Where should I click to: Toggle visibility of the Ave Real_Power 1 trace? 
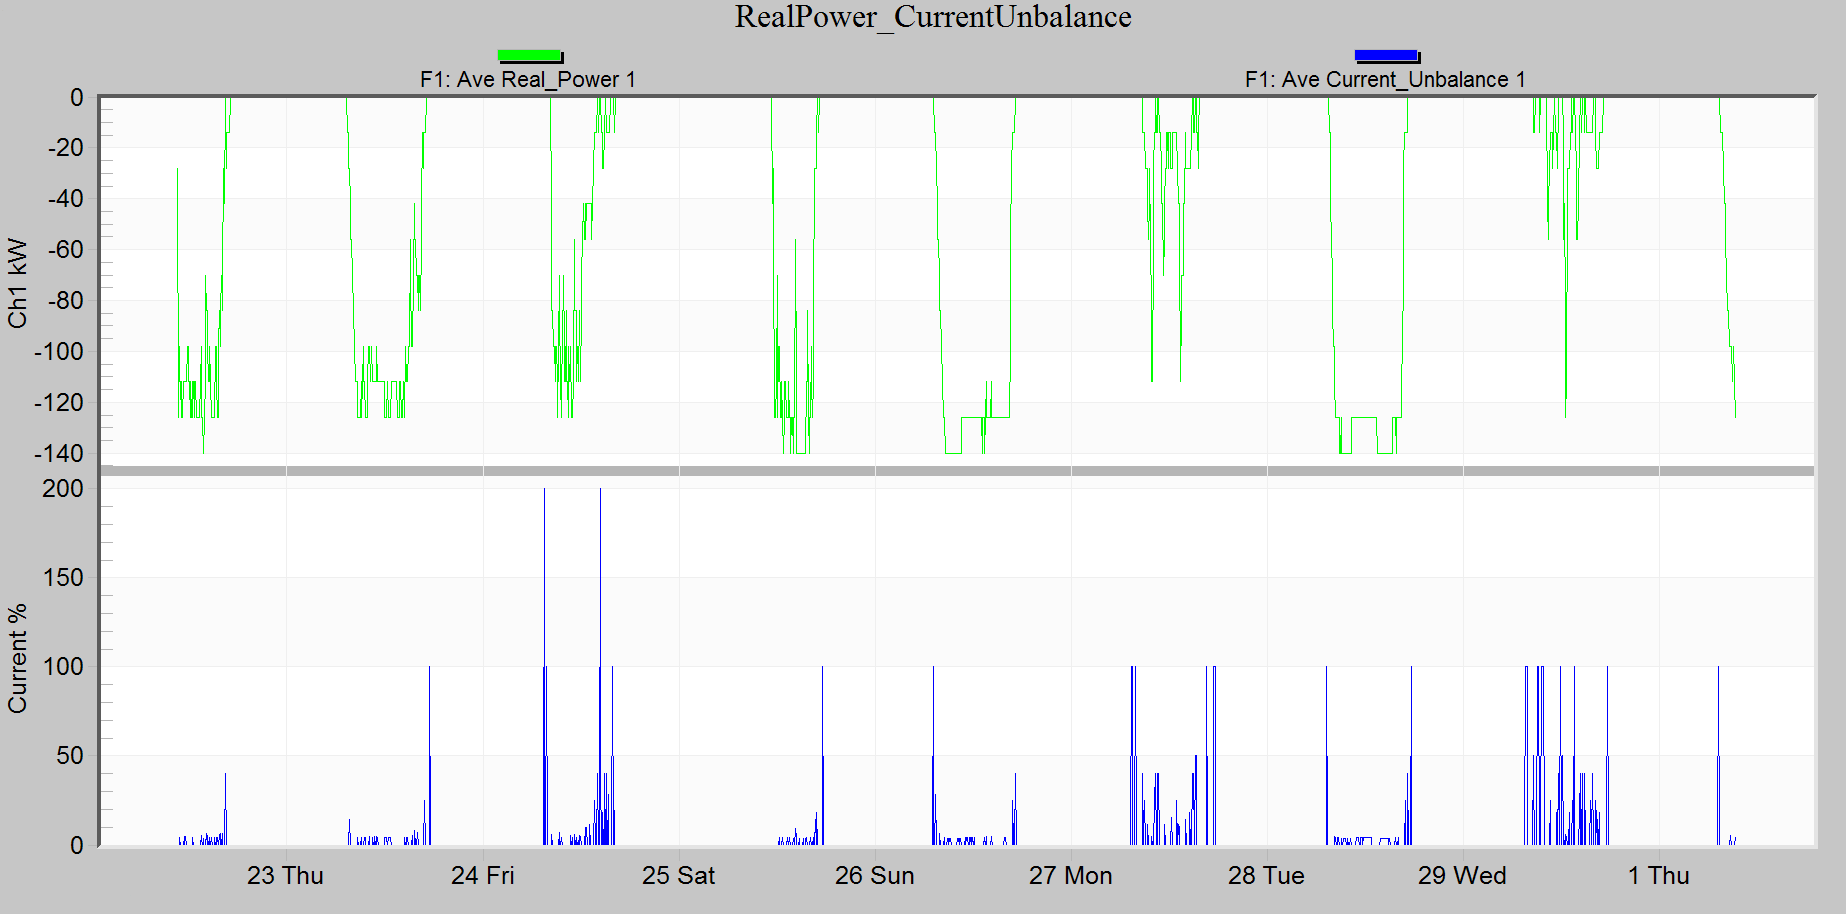click(x=531, y=55)
